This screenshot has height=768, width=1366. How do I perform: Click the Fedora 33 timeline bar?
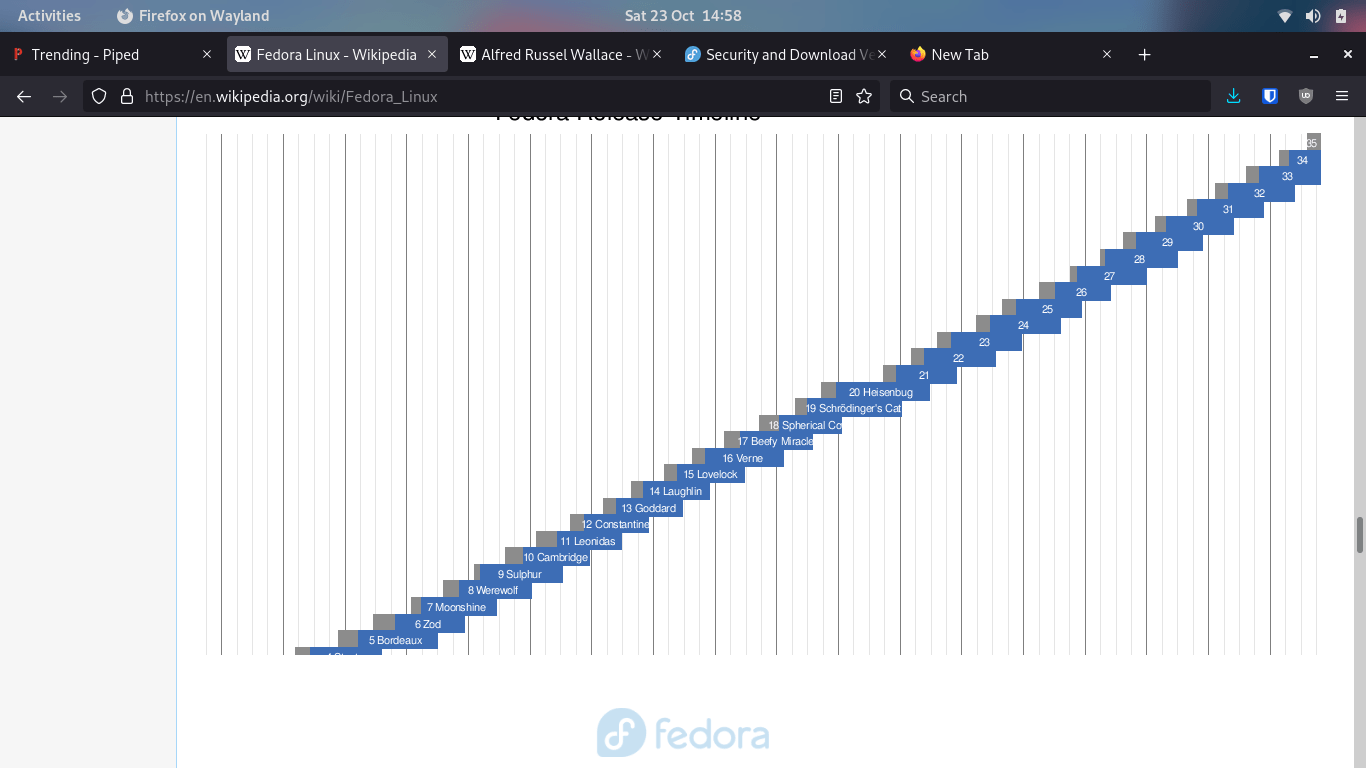click(x=1290, y=176)
